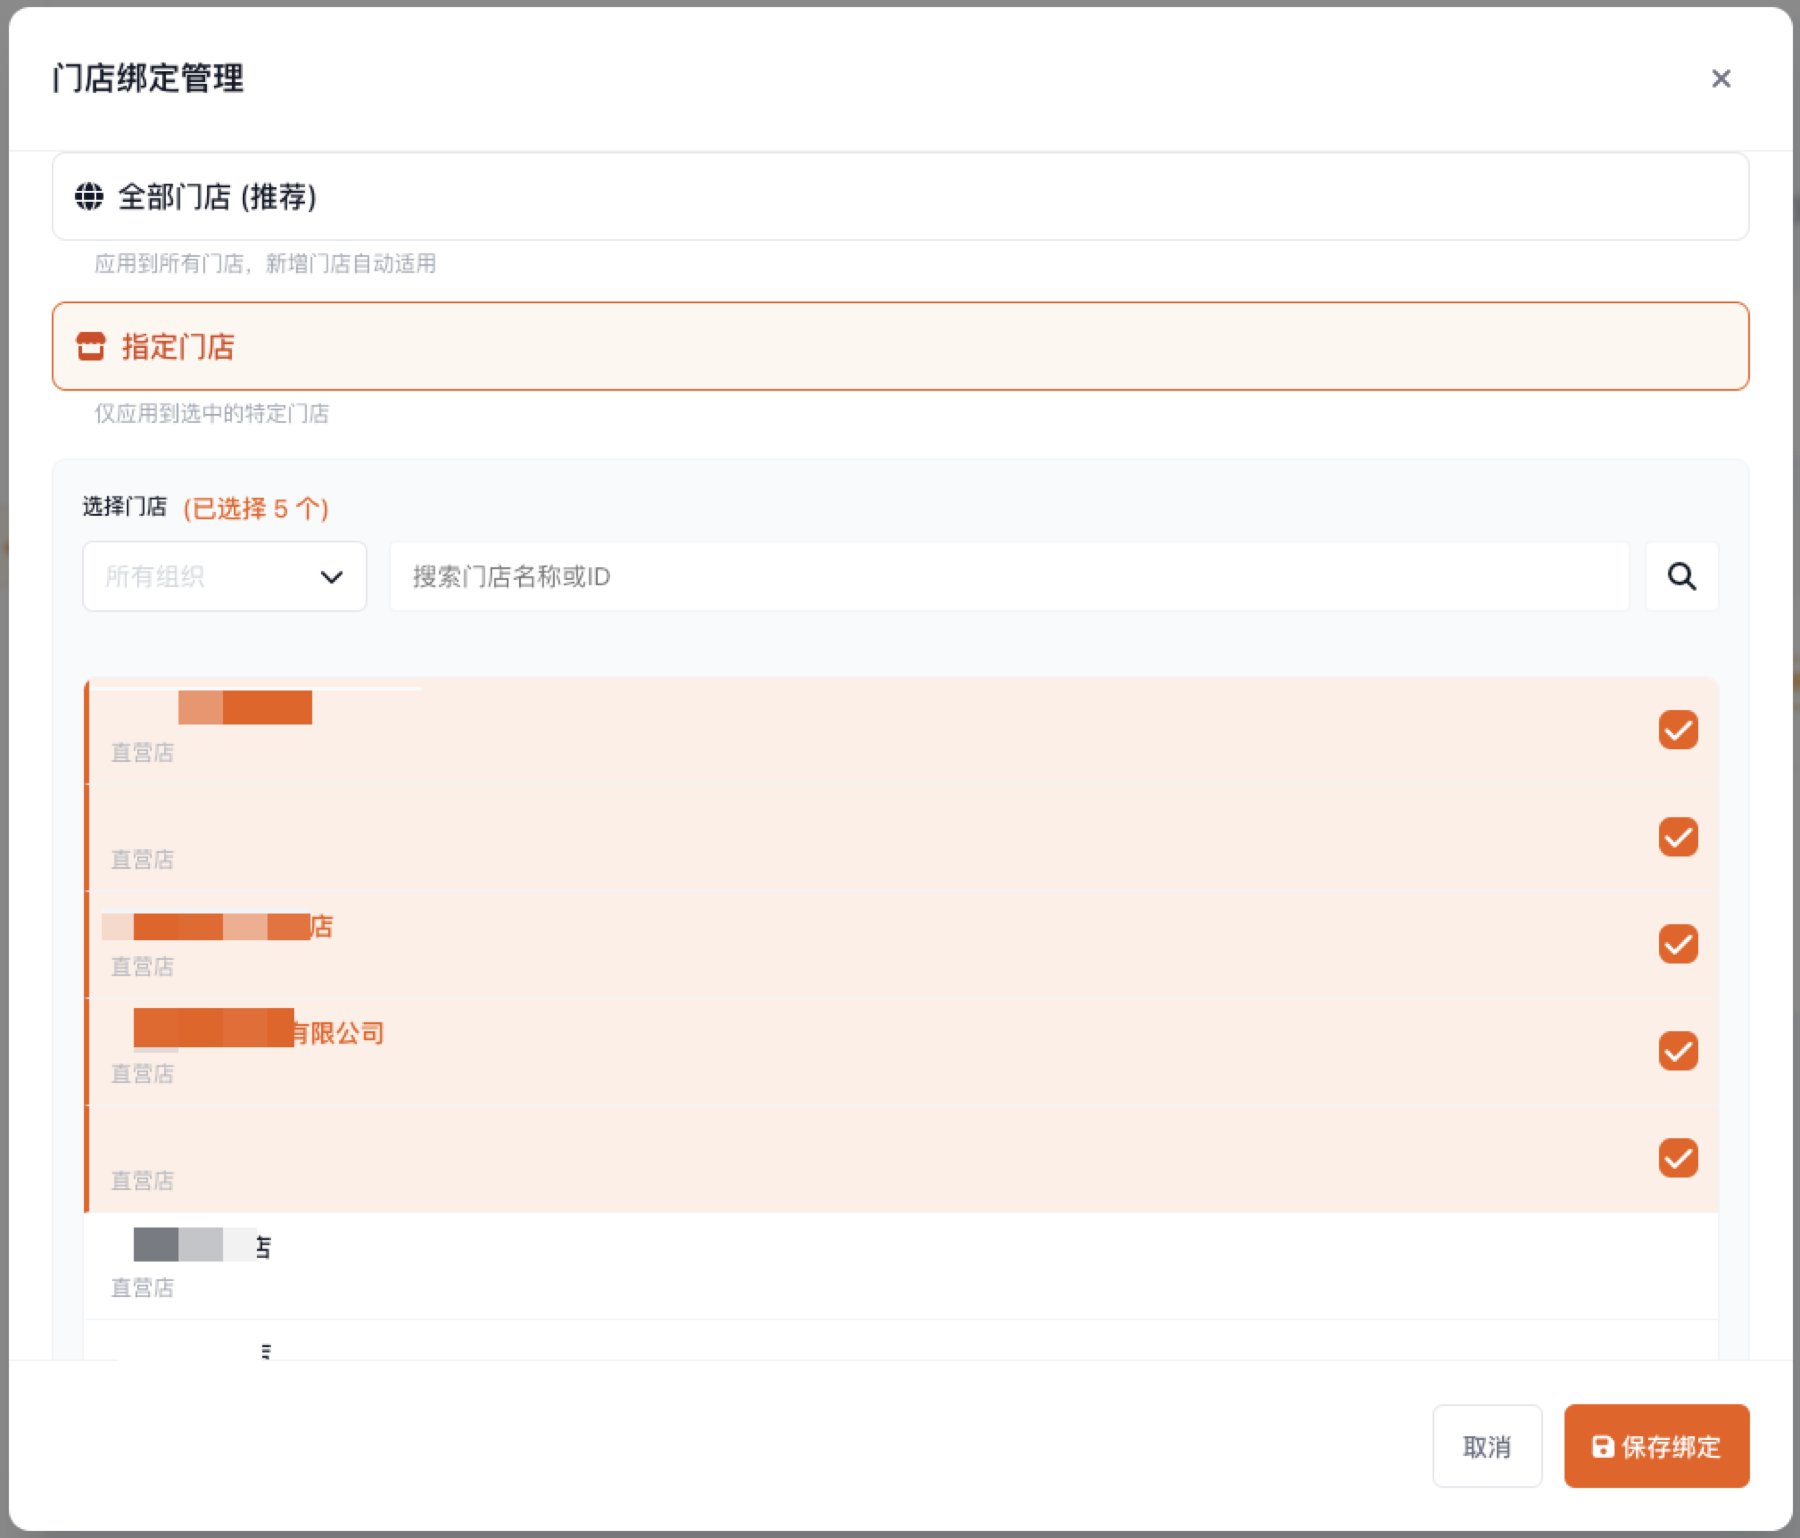The width and height of the screenshot is (1800, 1538).
Task: Click the globe icon for all stores
Action: (x=89, y=196)
